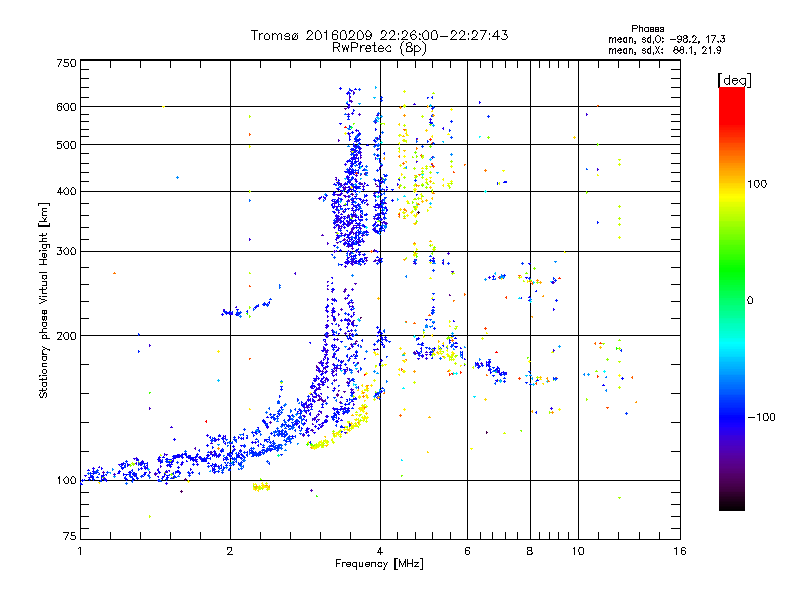Click the yellow dot cluster just below 100 km
The height and width of the screenshot is (600, 800).
[x=261, y=487]
